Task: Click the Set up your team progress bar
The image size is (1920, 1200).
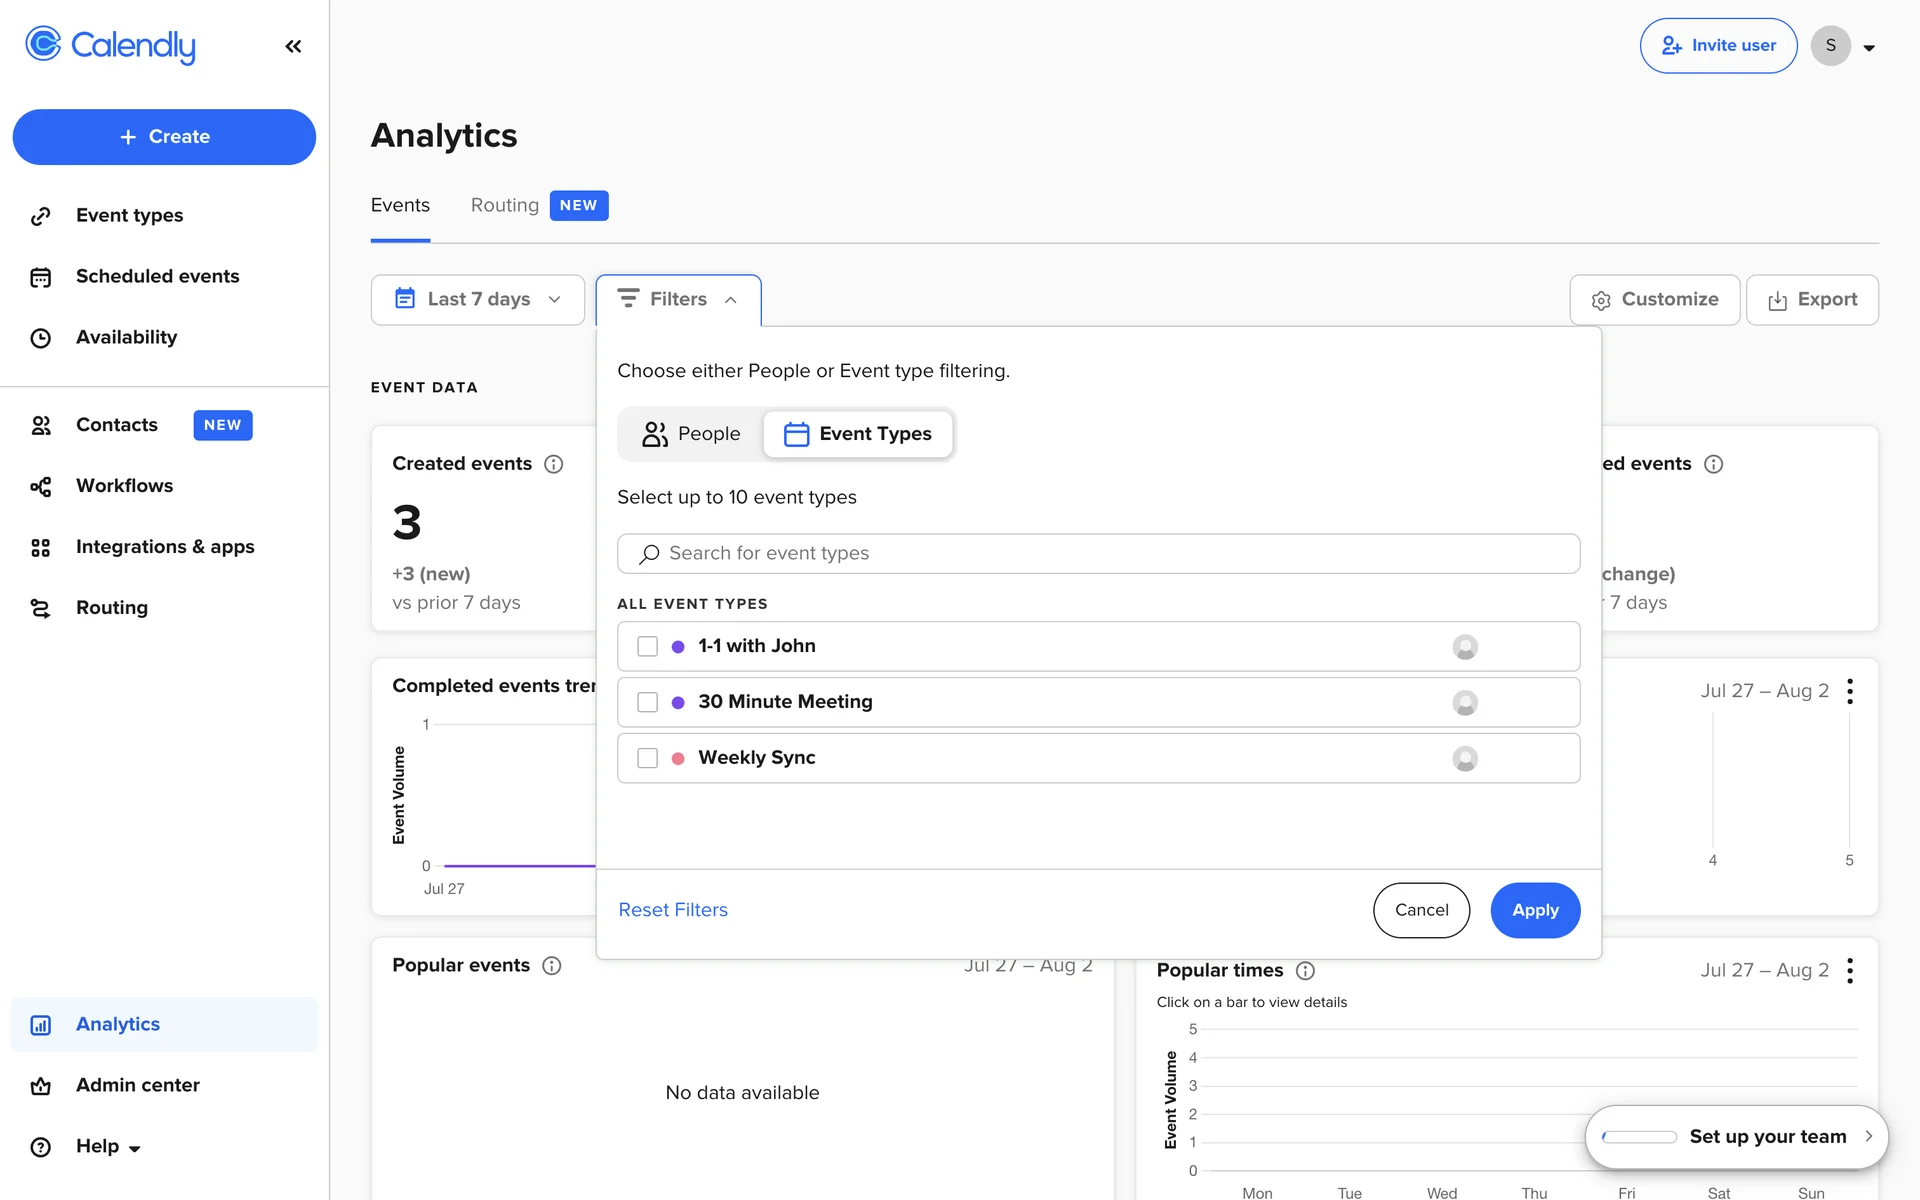Action: [x=1639, y=1137]
